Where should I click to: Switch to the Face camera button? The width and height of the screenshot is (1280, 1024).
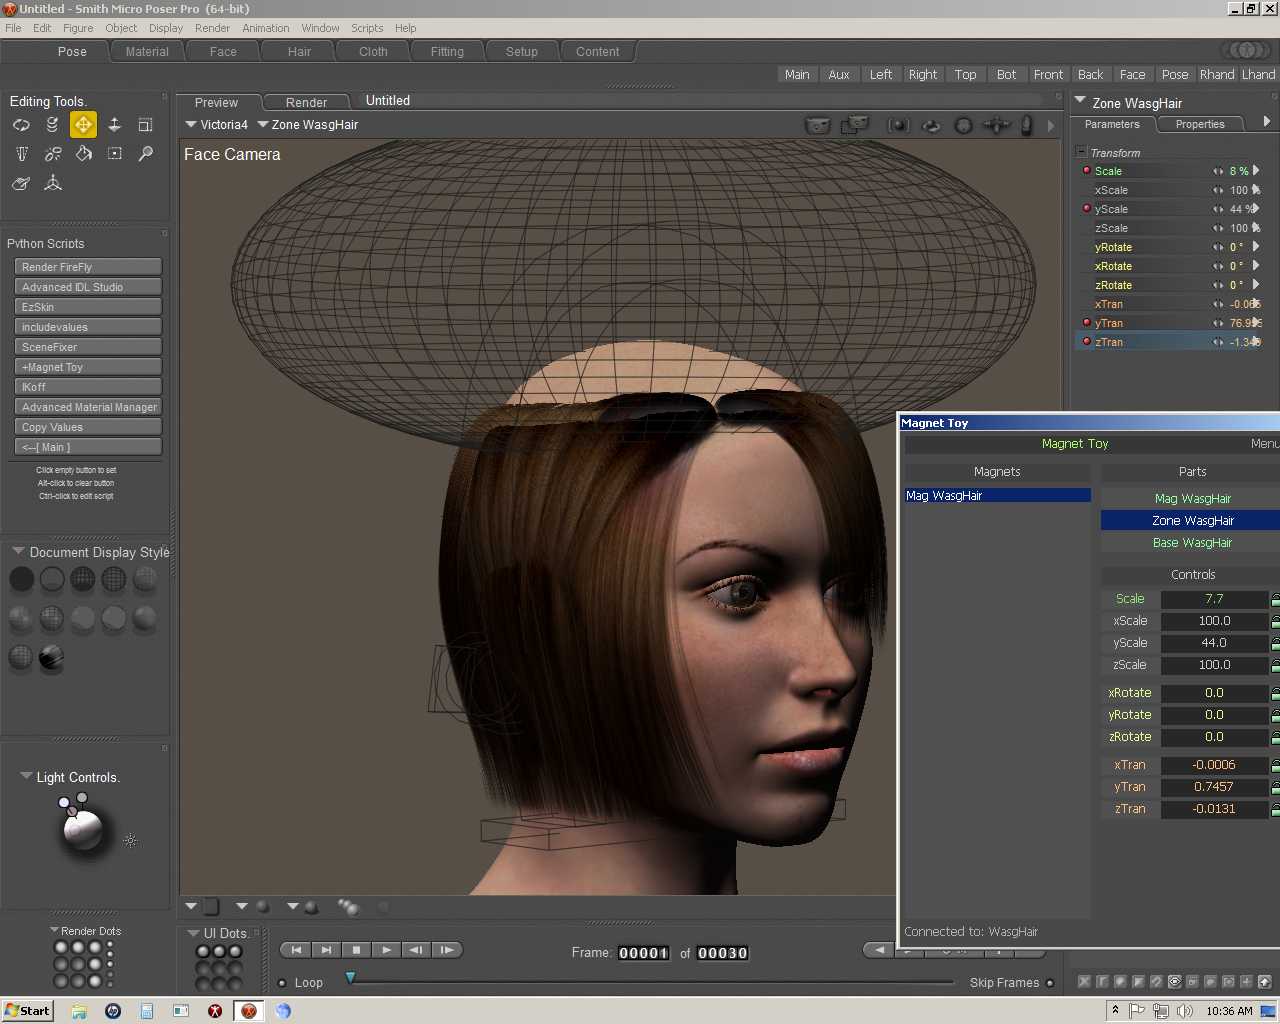tap(1132, 75)
